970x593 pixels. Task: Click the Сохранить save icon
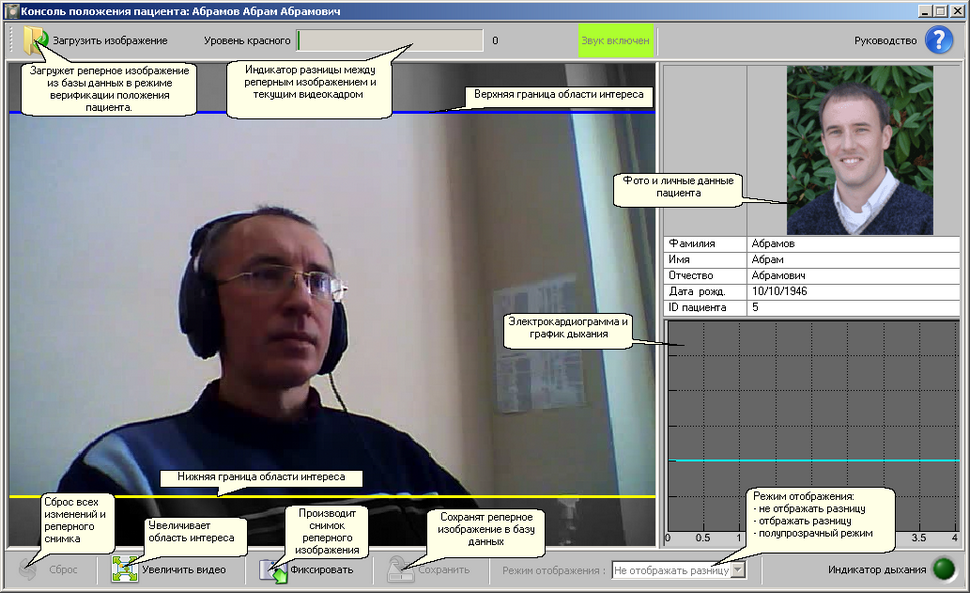click(401, 570)
